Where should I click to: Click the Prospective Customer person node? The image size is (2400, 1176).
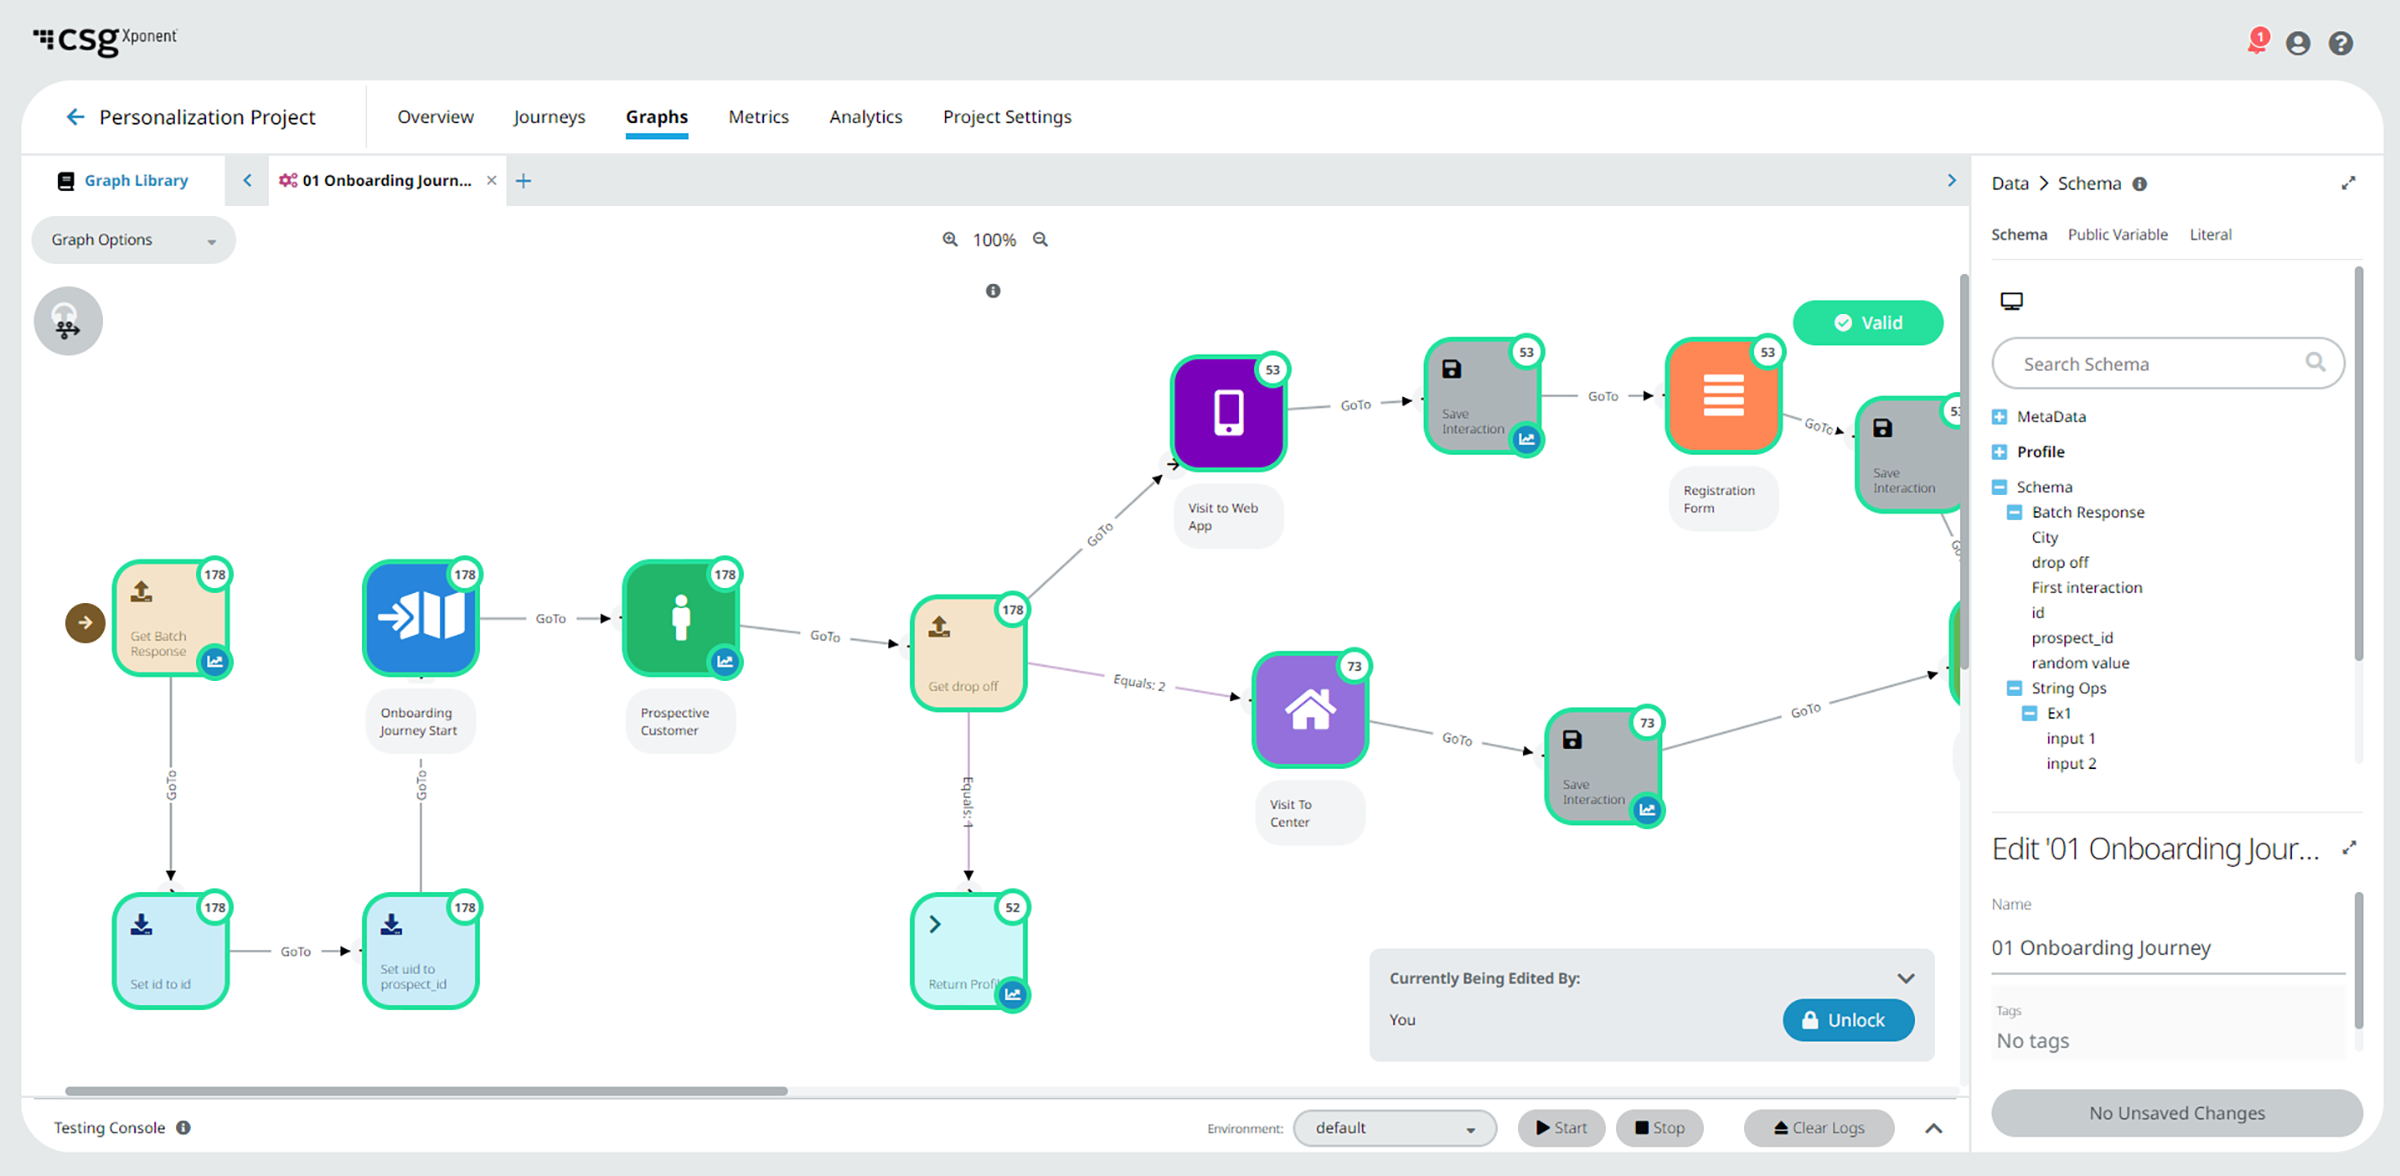(681, 617)
